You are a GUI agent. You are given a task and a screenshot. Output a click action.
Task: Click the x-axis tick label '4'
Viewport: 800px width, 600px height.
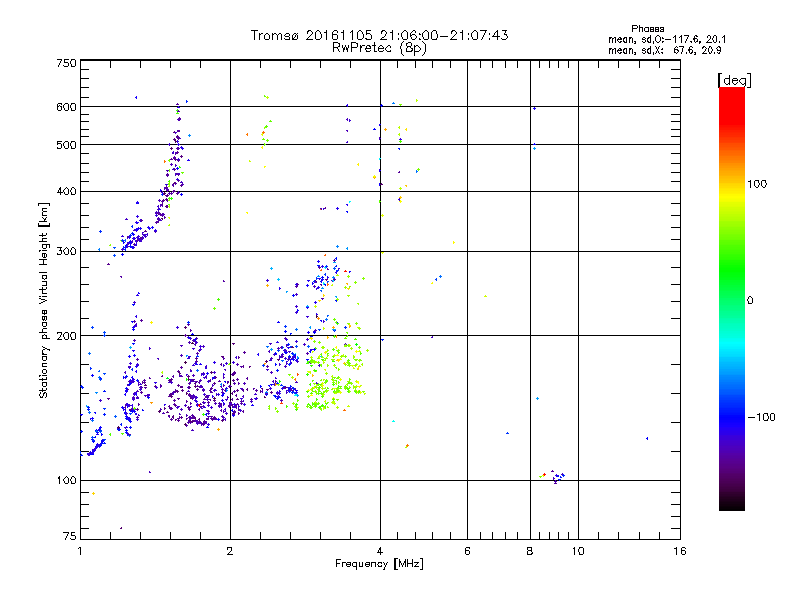[x=380, y=551]
